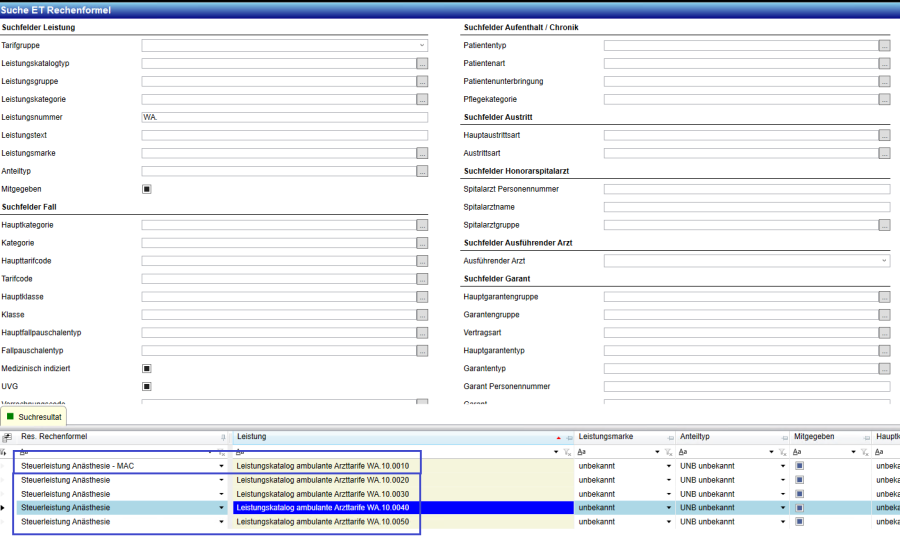Viewport: 900px width, 550px height.
Task: Toggle the Mitgegeben search checkbox
Action: [x=146, y=189]
